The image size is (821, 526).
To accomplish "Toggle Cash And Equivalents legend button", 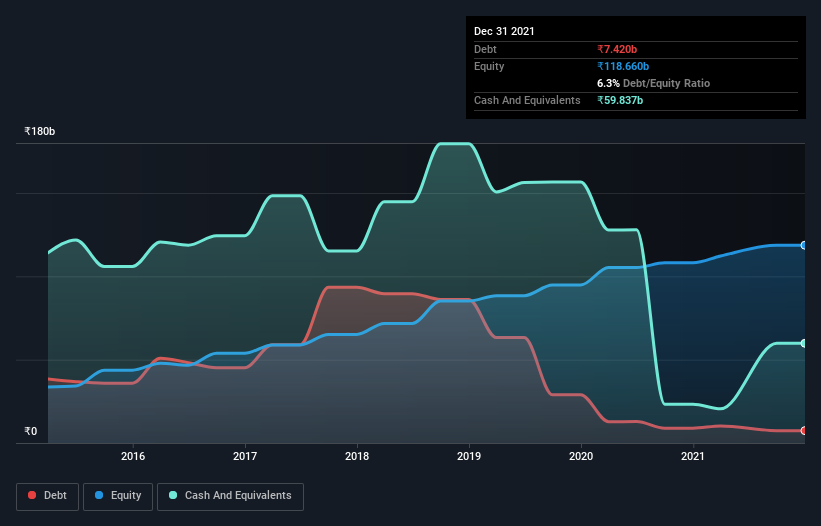I will (x=230, y=496).
